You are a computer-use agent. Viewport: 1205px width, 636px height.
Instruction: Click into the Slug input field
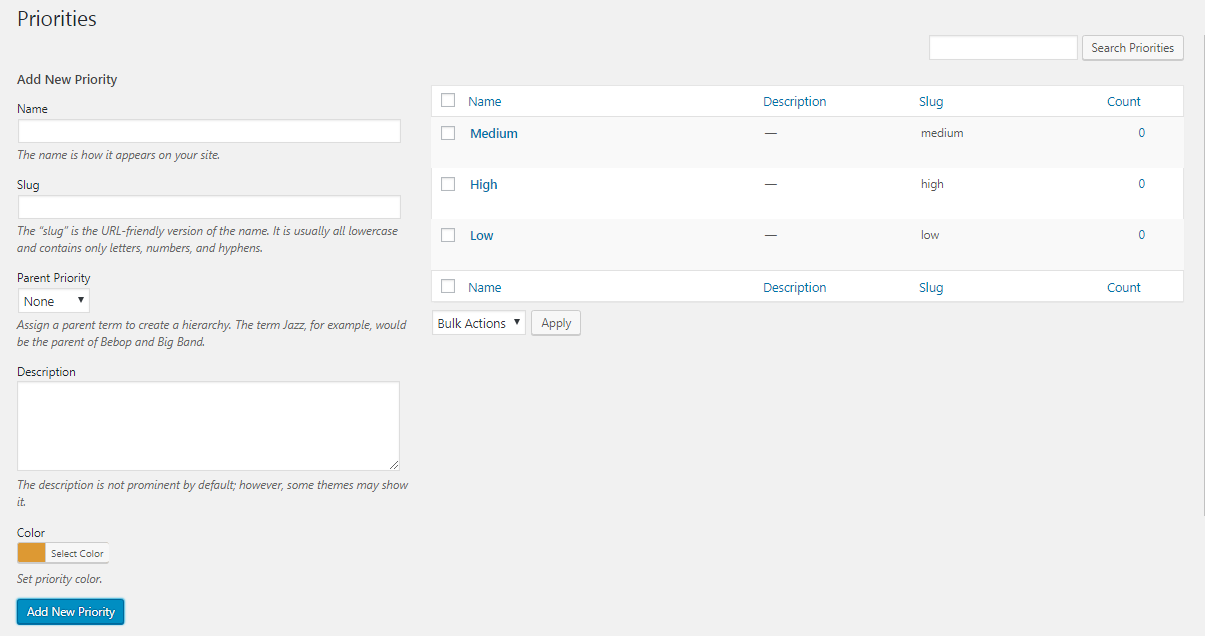coord(209,207)
